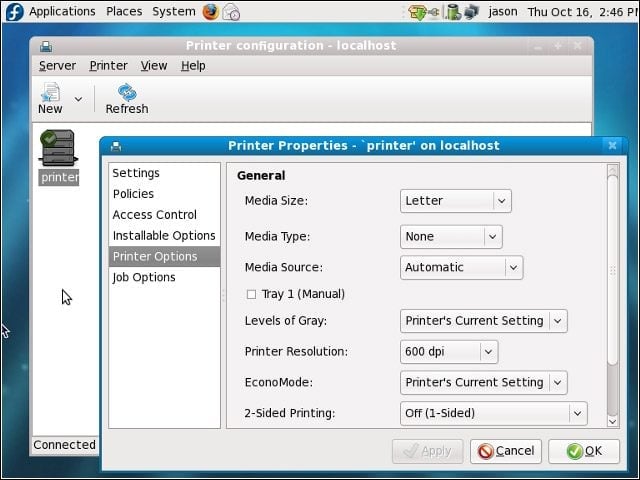The width and height of the screenshot is (640, 480).
Task: Click the Printer Properties title bar icon
Action: point(116,146)
